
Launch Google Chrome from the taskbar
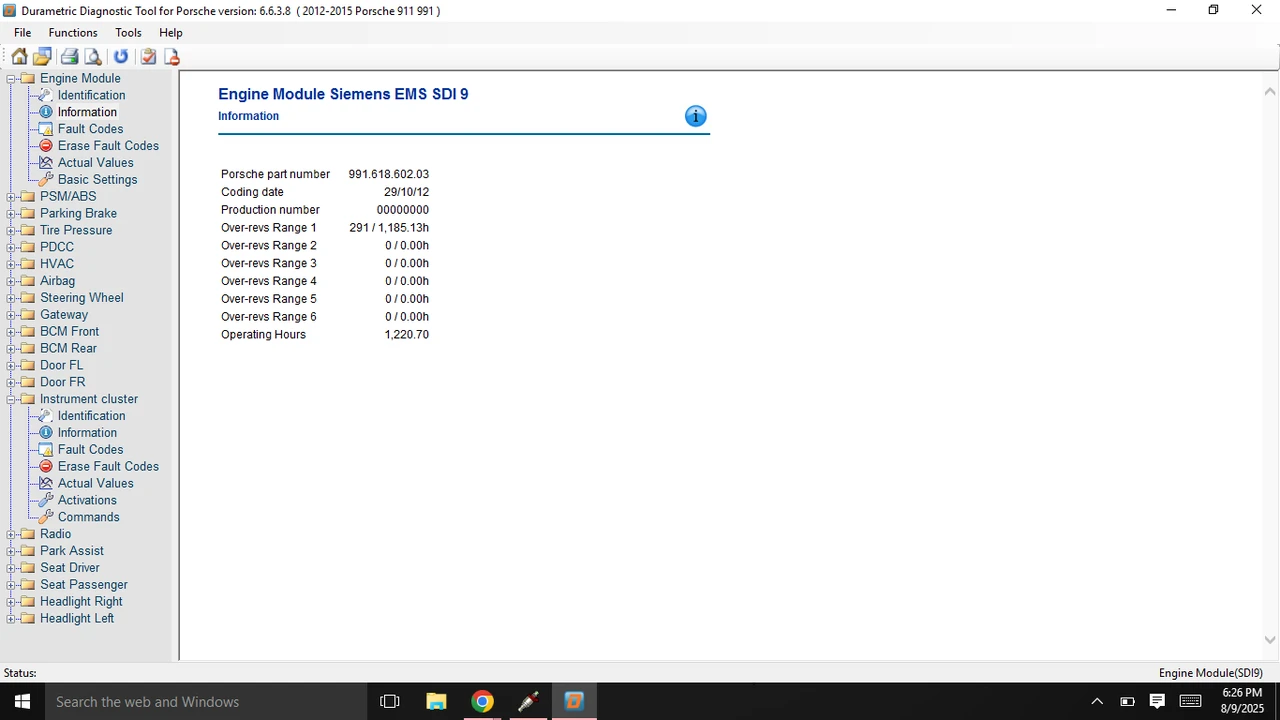482,701
